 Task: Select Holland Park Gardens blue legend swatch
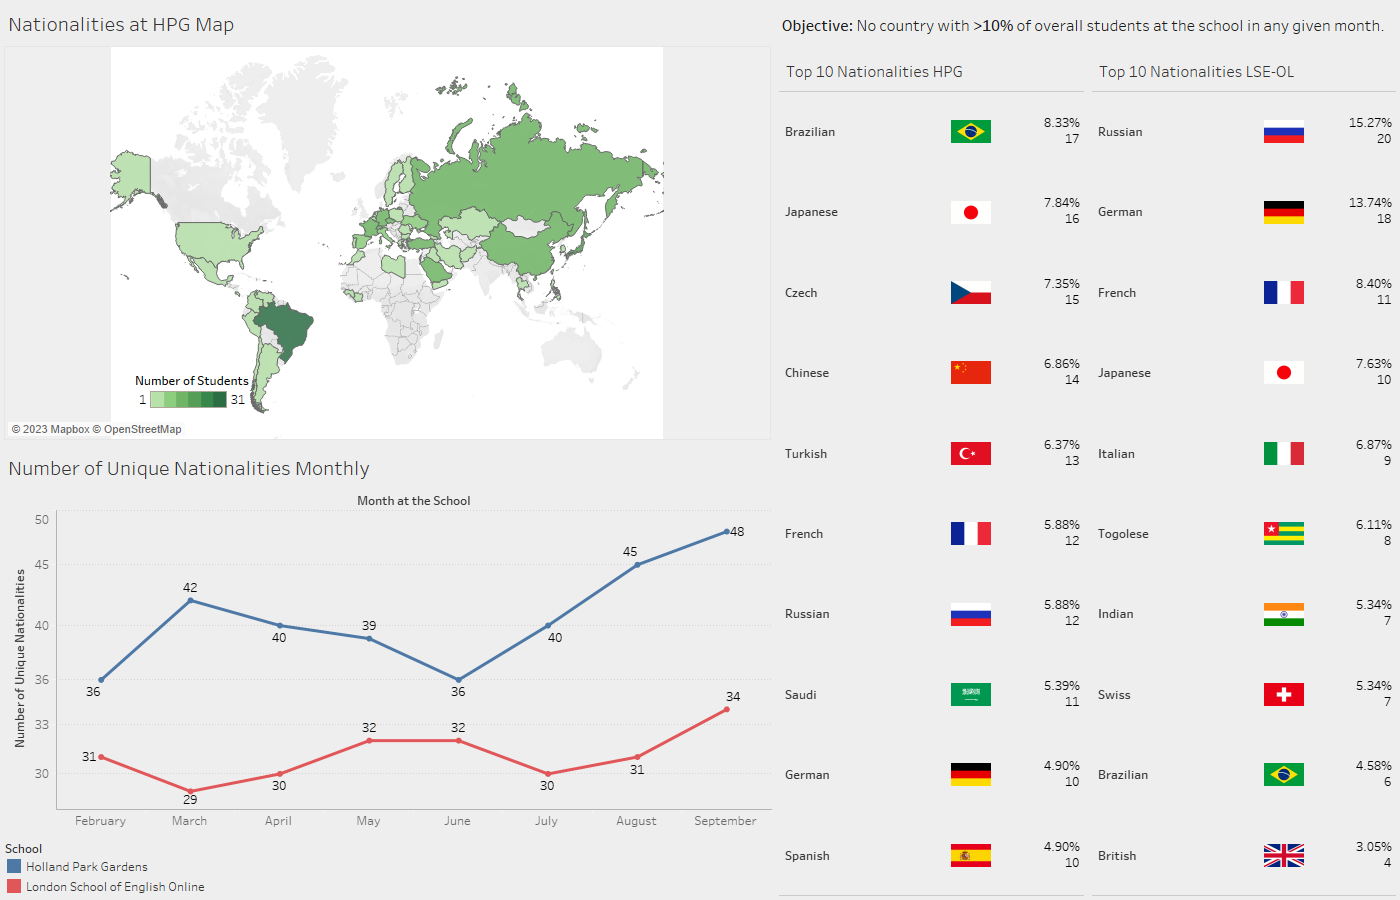click(x=14, y=866)
